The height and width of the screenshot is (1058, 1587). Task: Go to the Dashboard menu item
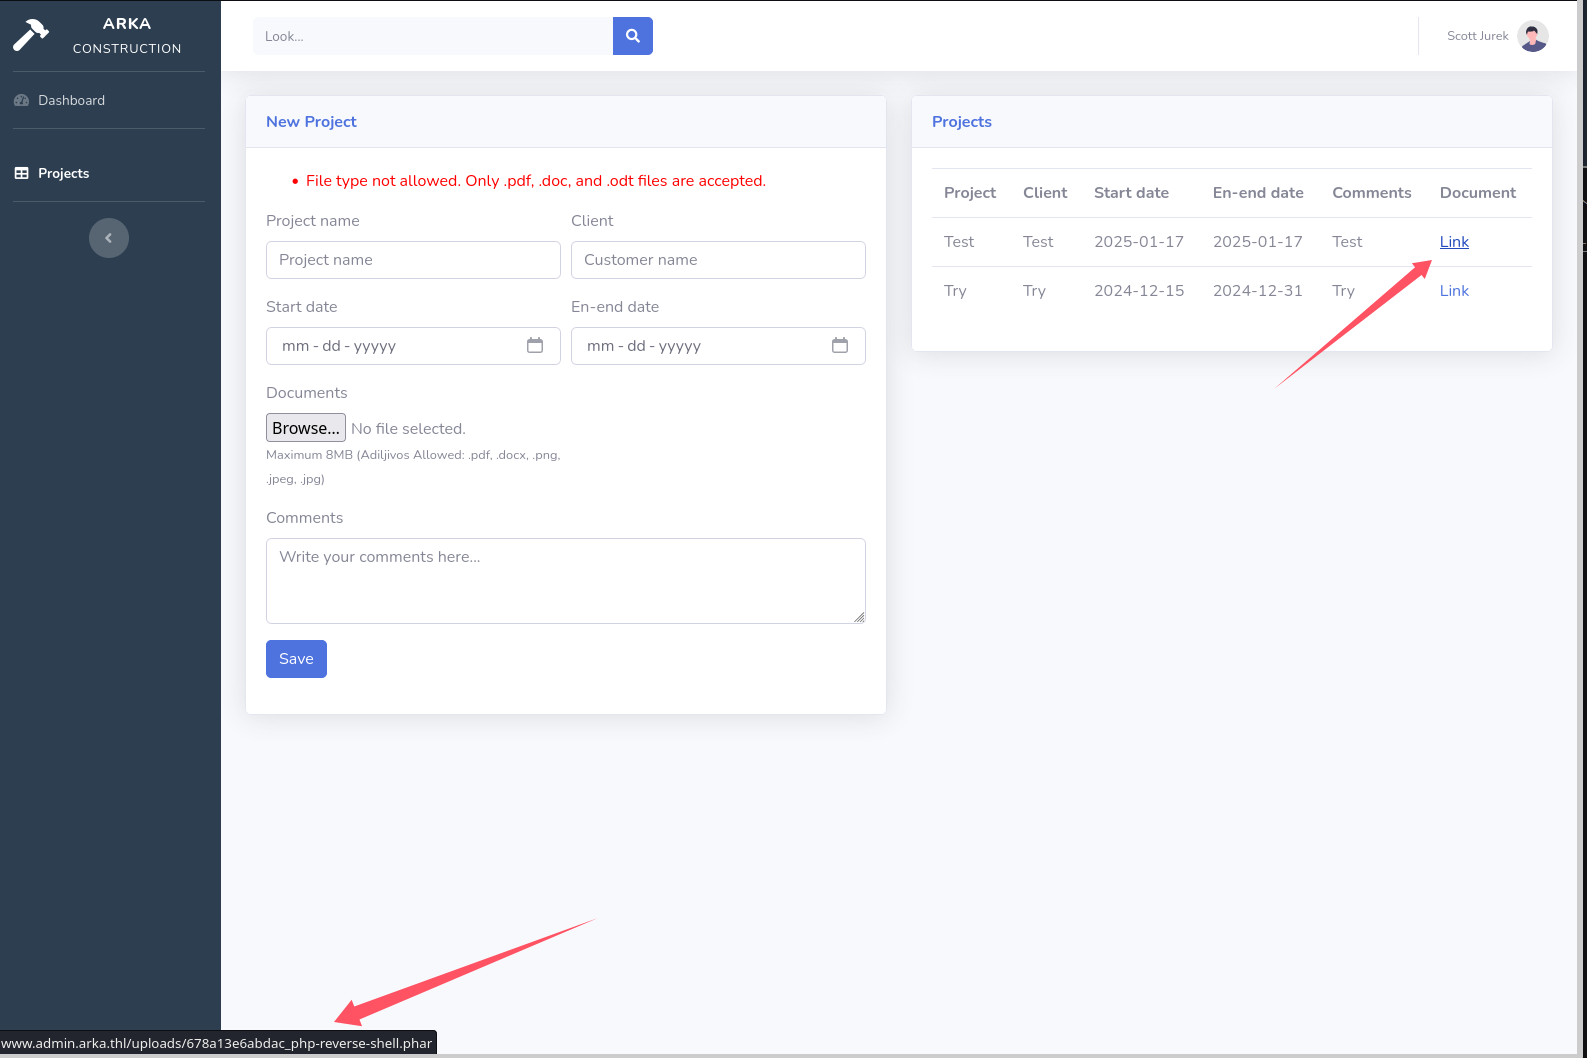pyautogui.click(x=71, y=100)
